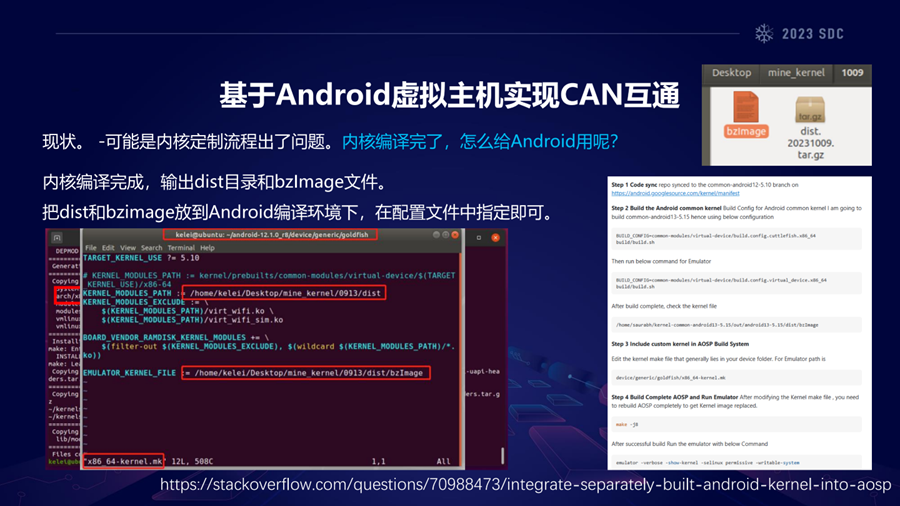
Task: Click the TARGET_KERNEL_USE ?= 5.10 line
Action: tap(141, 258)
